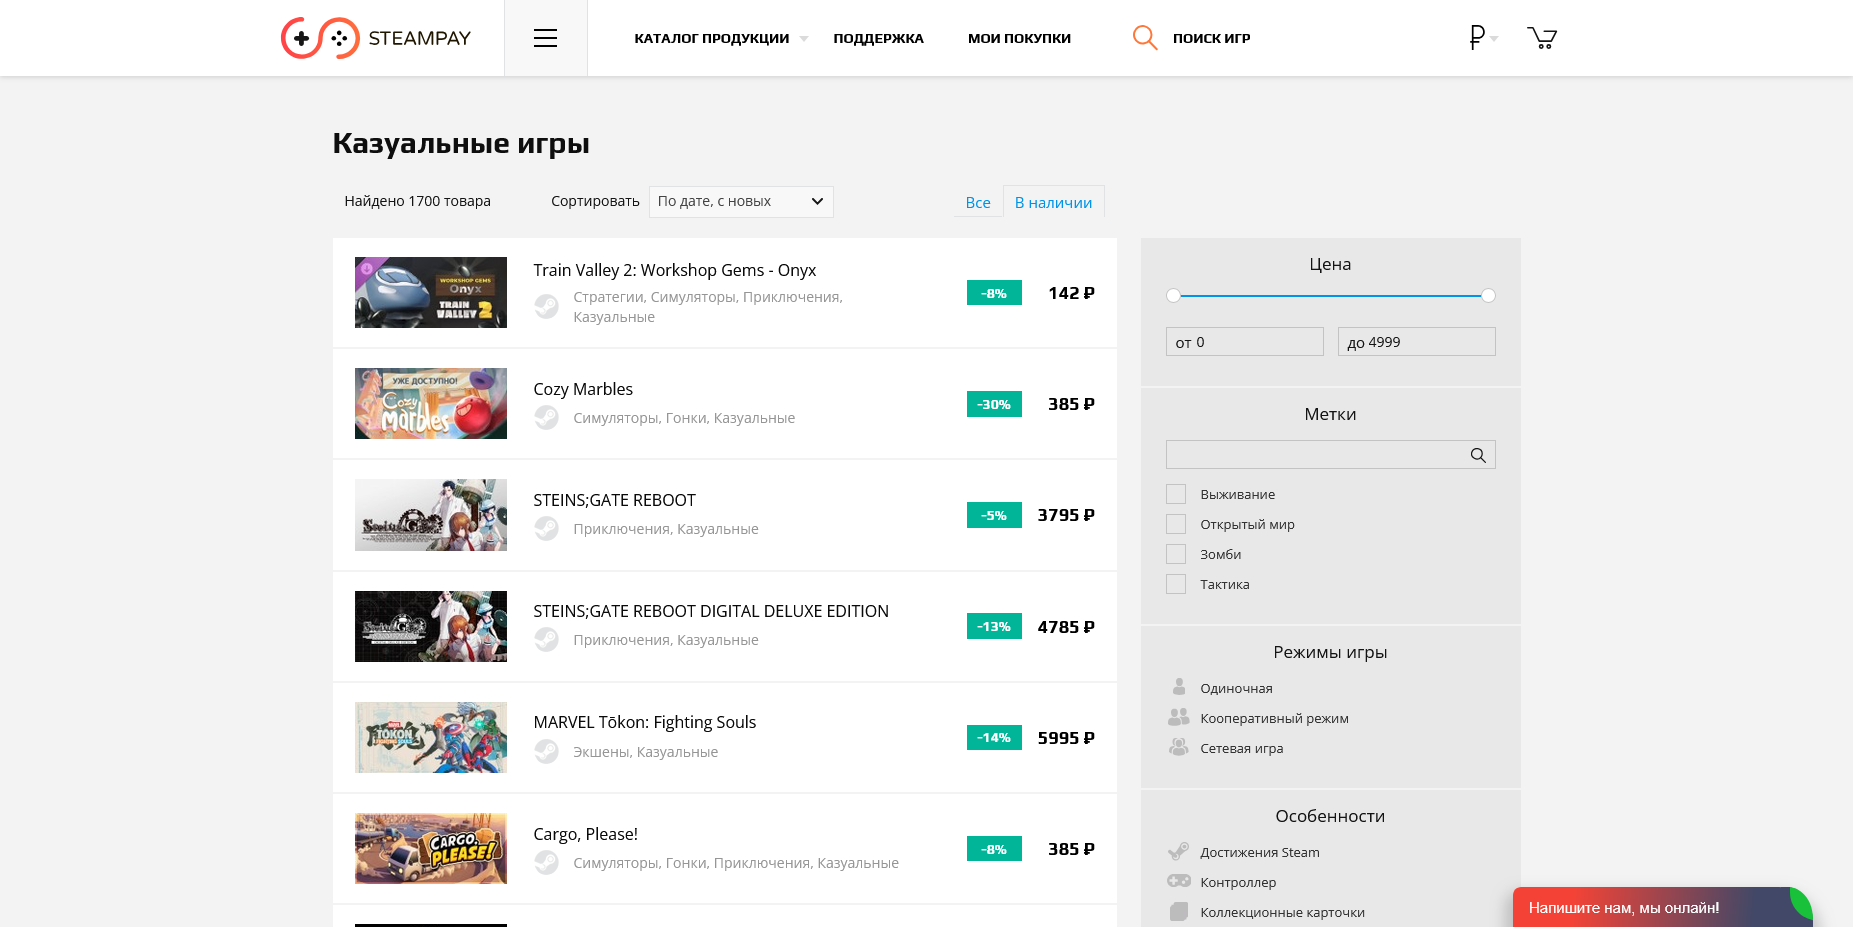Open Train Valley 2: Workshop Gems - Onyx title
The height and width of the screenshot is (927, 1853).
[674, 270]
